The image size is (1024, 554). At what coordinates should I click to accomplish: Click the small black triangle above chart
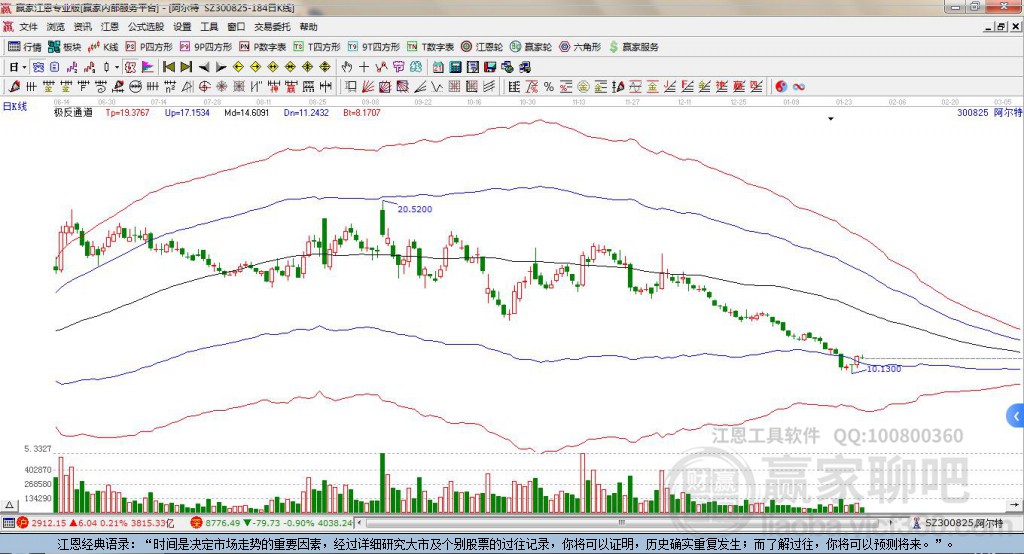click(830, 118)
